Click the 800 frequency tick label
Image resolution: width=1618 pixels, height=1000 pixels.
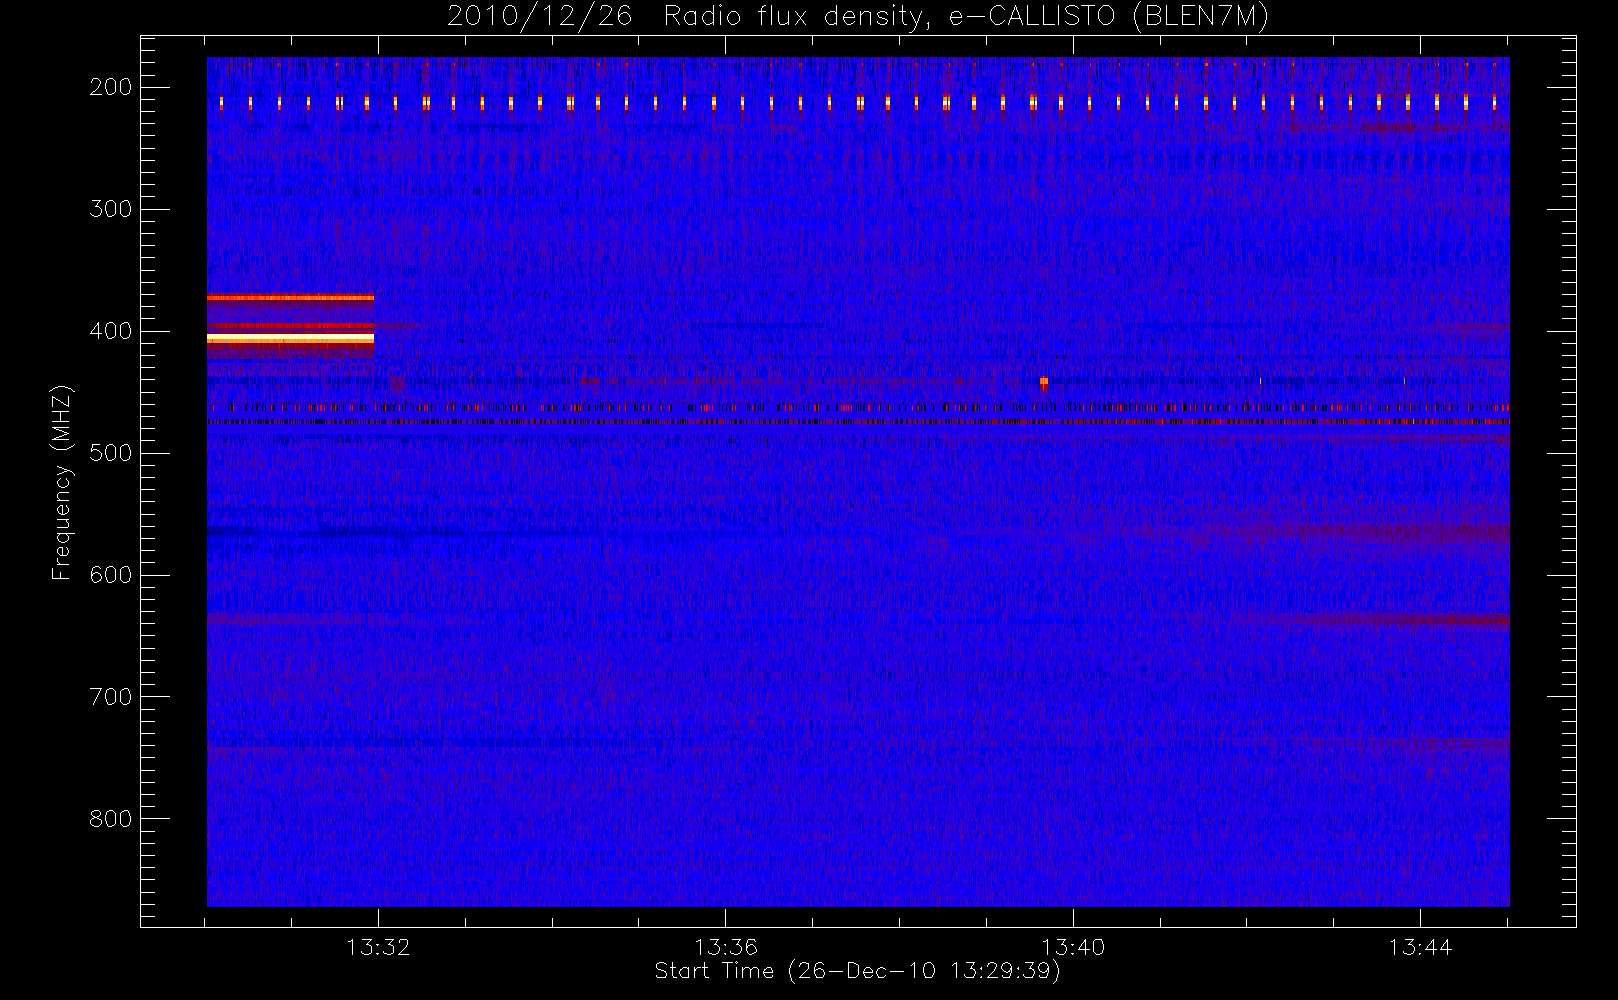click(x=111, y=819)
